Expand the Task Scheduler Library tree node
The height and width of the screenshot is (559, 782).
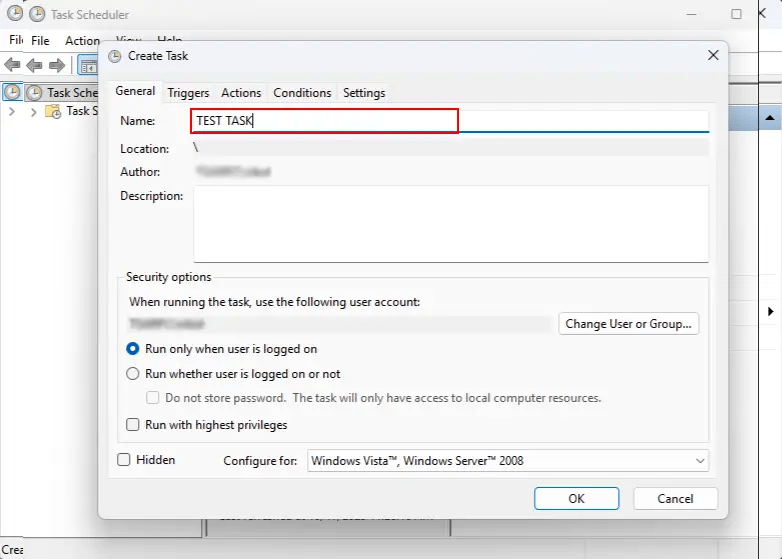click(33, 111)
